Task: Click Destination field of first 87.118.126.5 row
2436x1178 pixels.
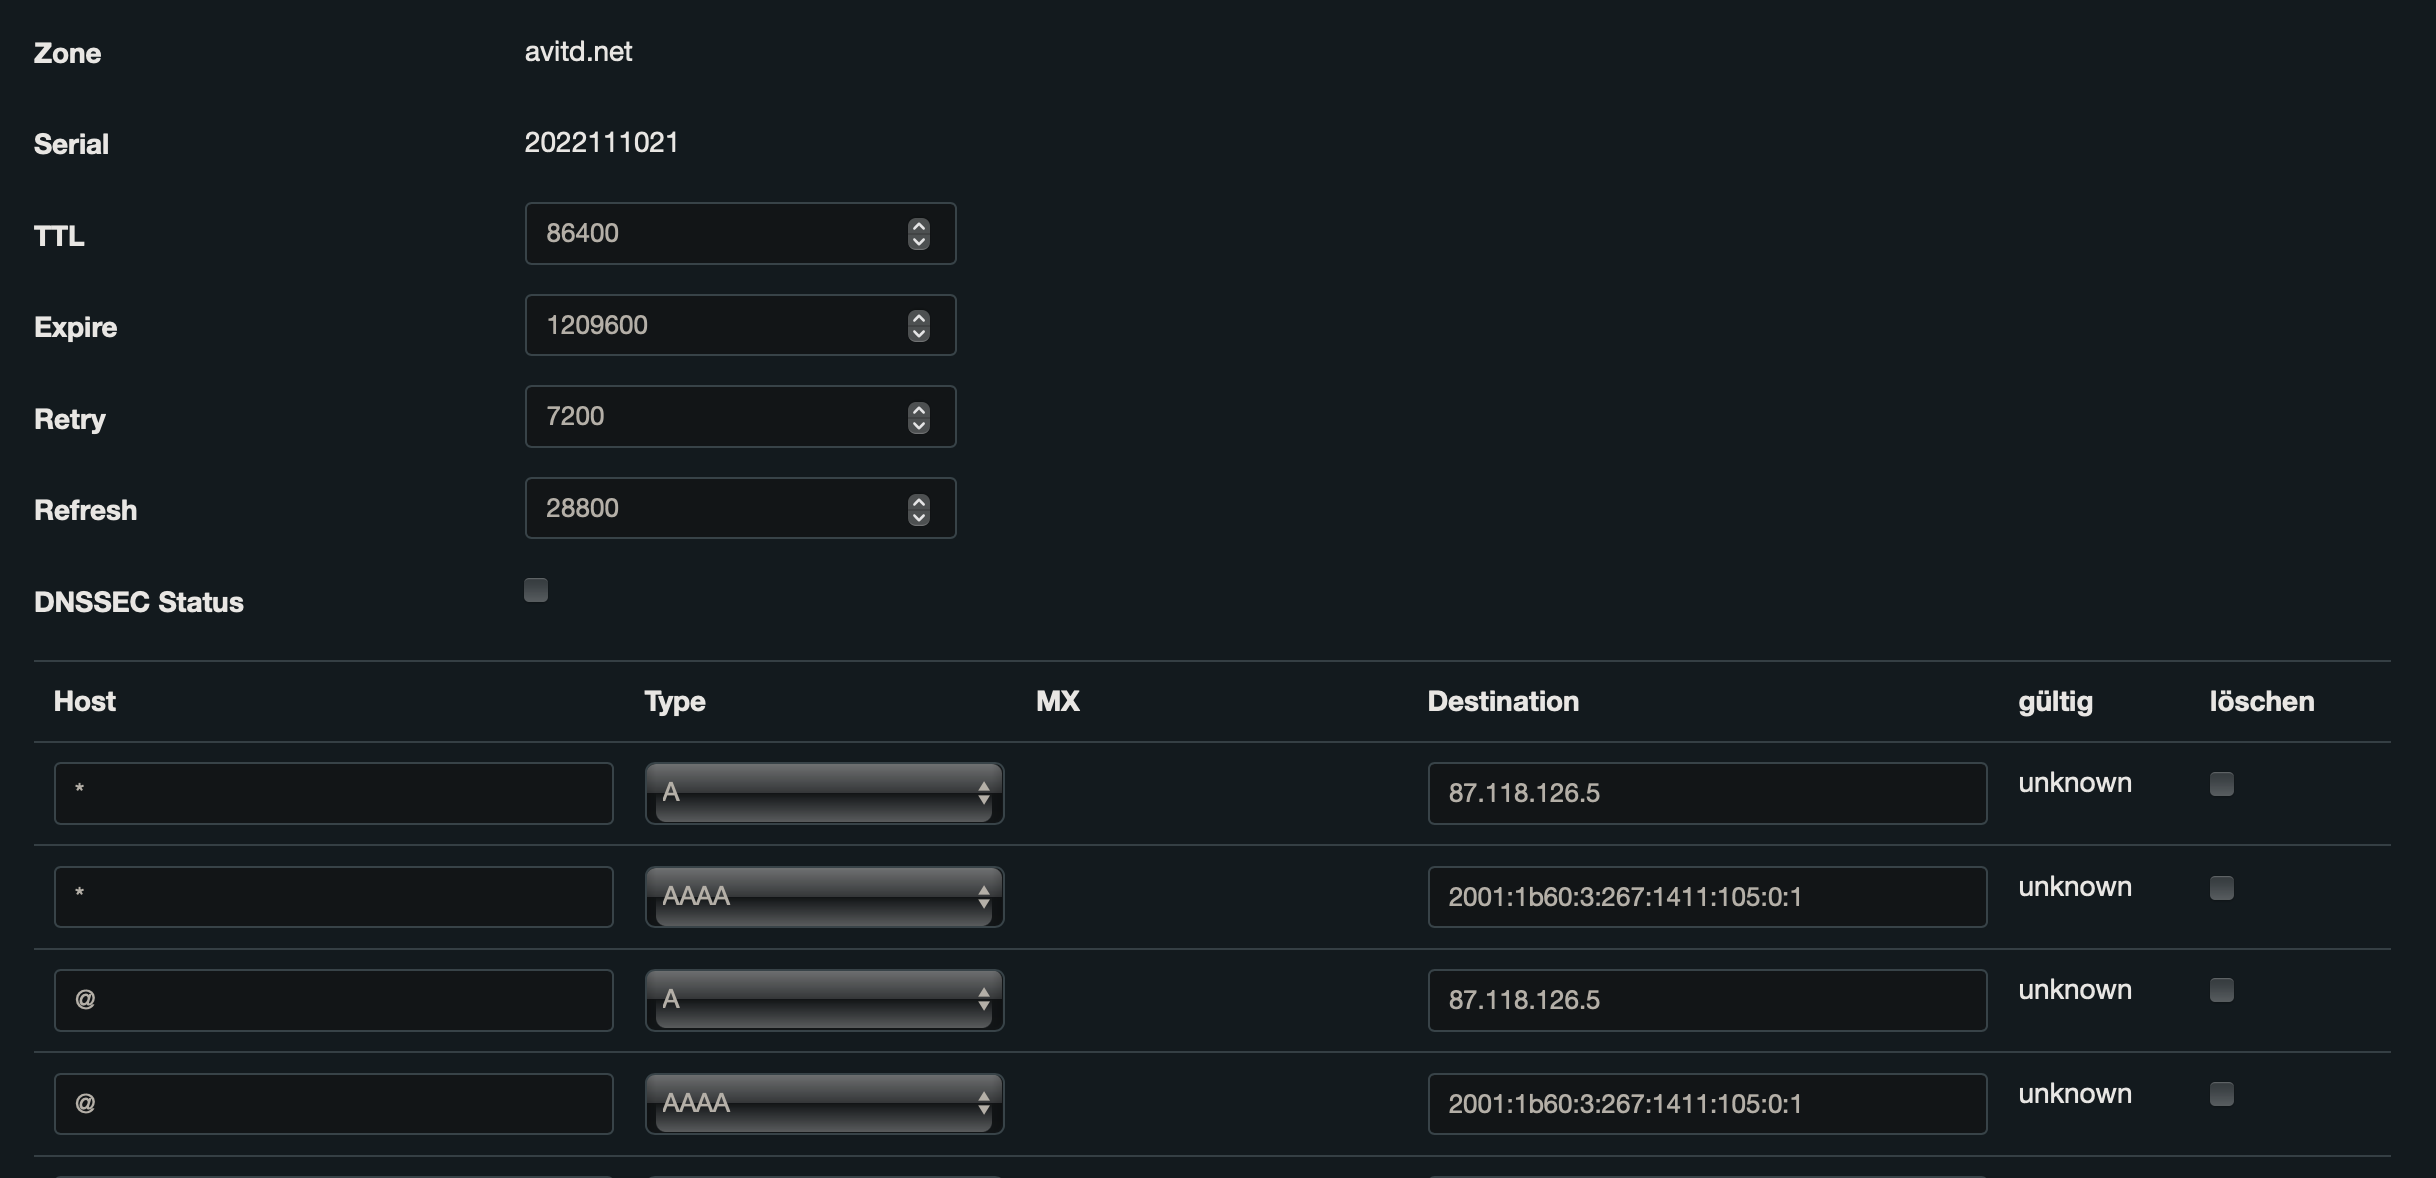Action: click(x=1706, y=794)
